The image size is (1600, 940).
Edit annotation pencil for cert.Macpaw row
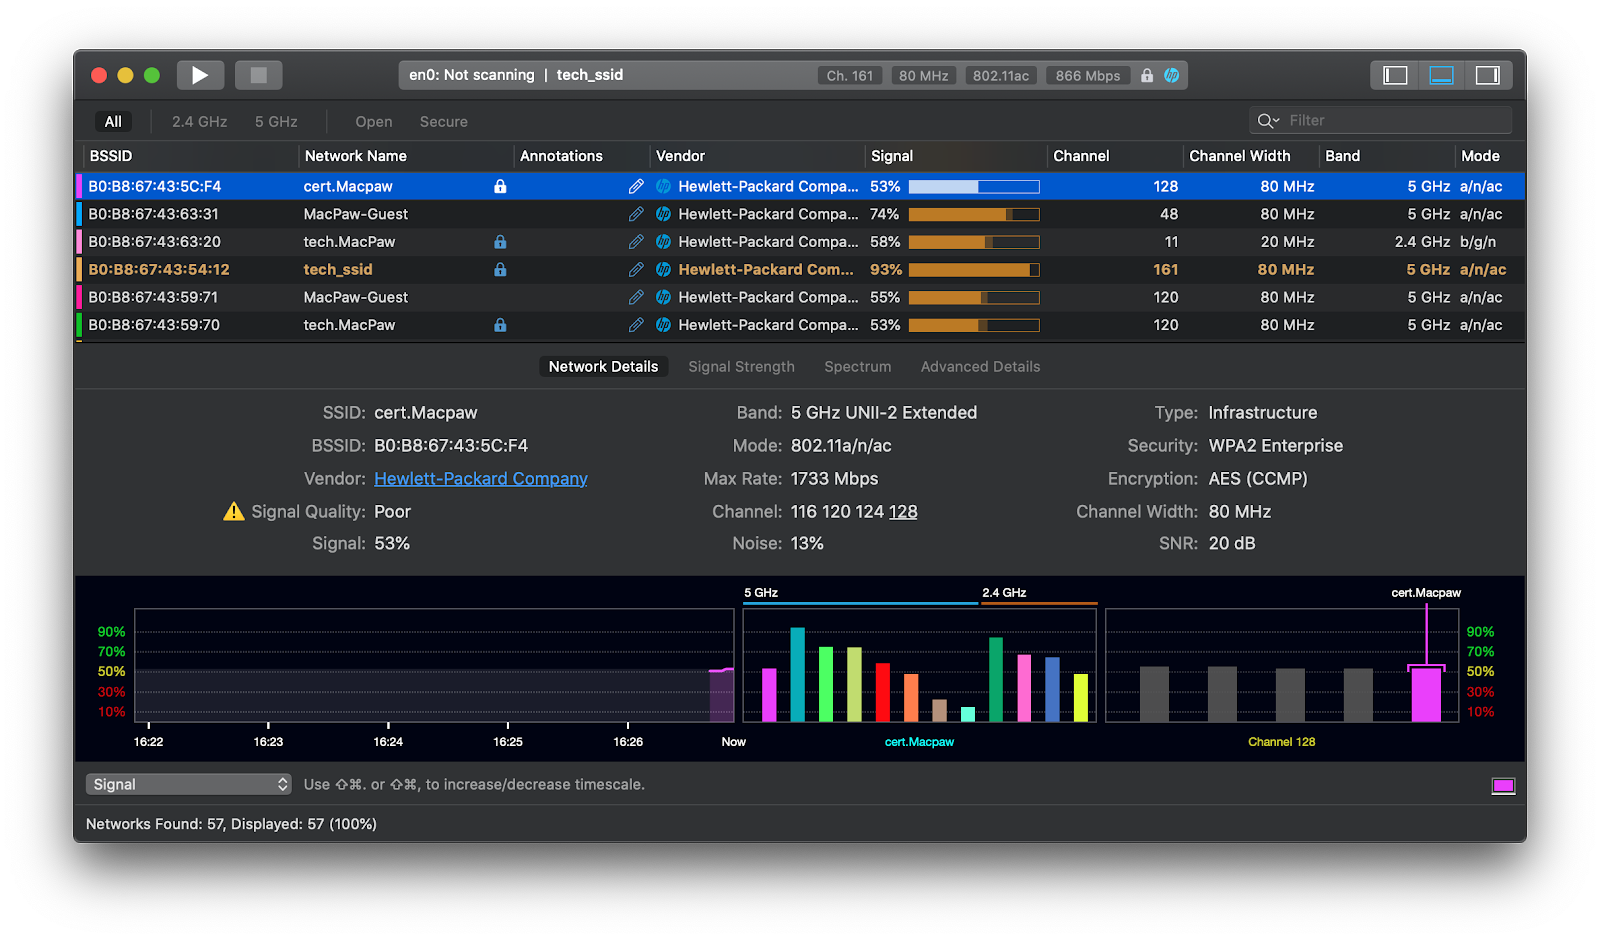tap(636, 186)
